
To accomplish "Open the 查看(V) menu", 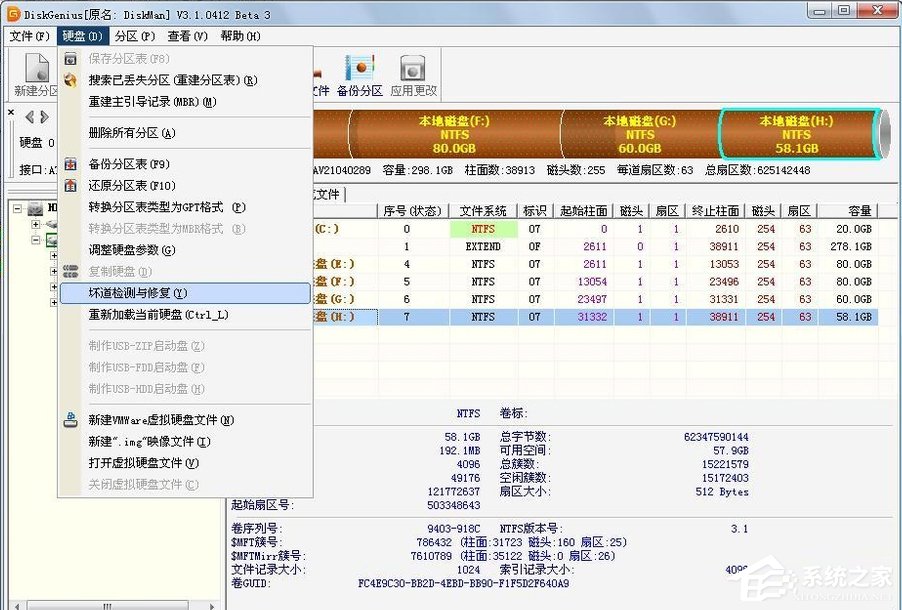I will [187, 35].
